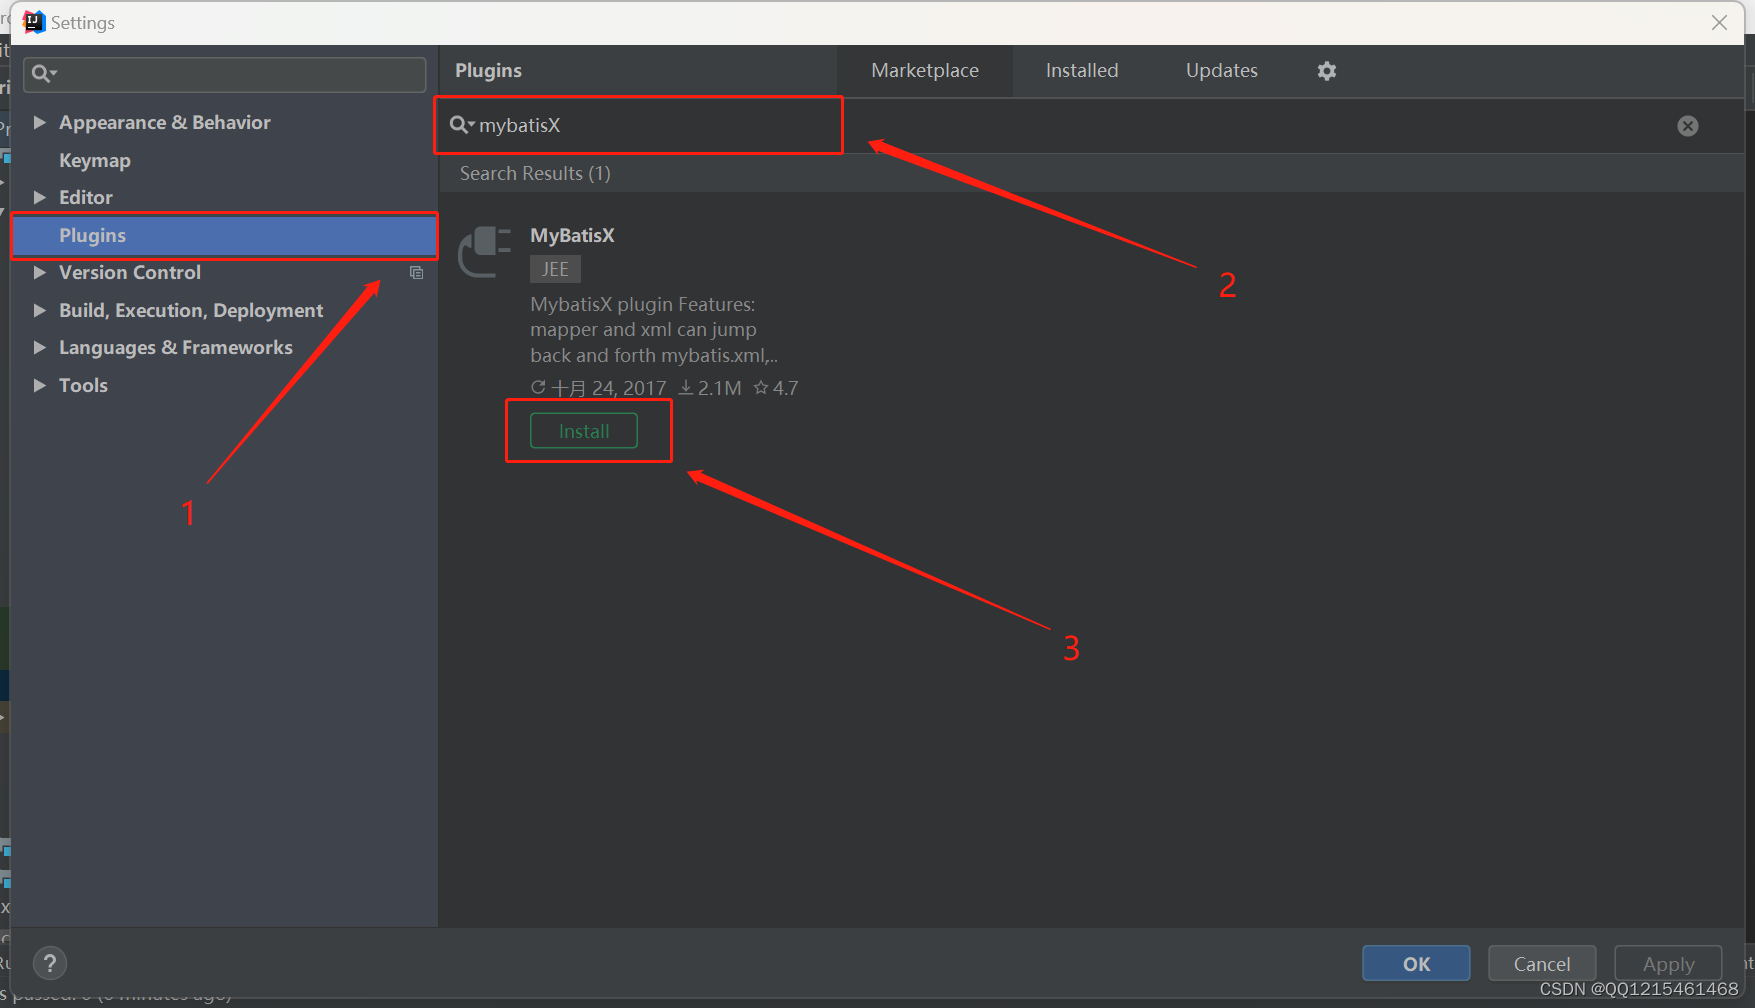Click the MyBatisX plugin plug icon
1755x1008 pixels.
tap(485, 251)
